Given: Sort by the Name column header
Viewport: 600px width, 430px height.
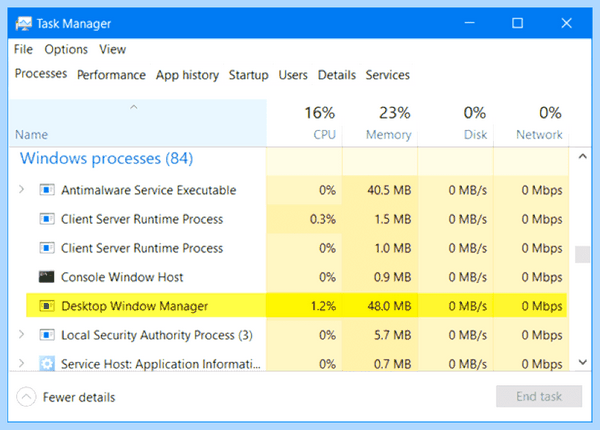Looking at the screenshot, I should click(138, 123).
